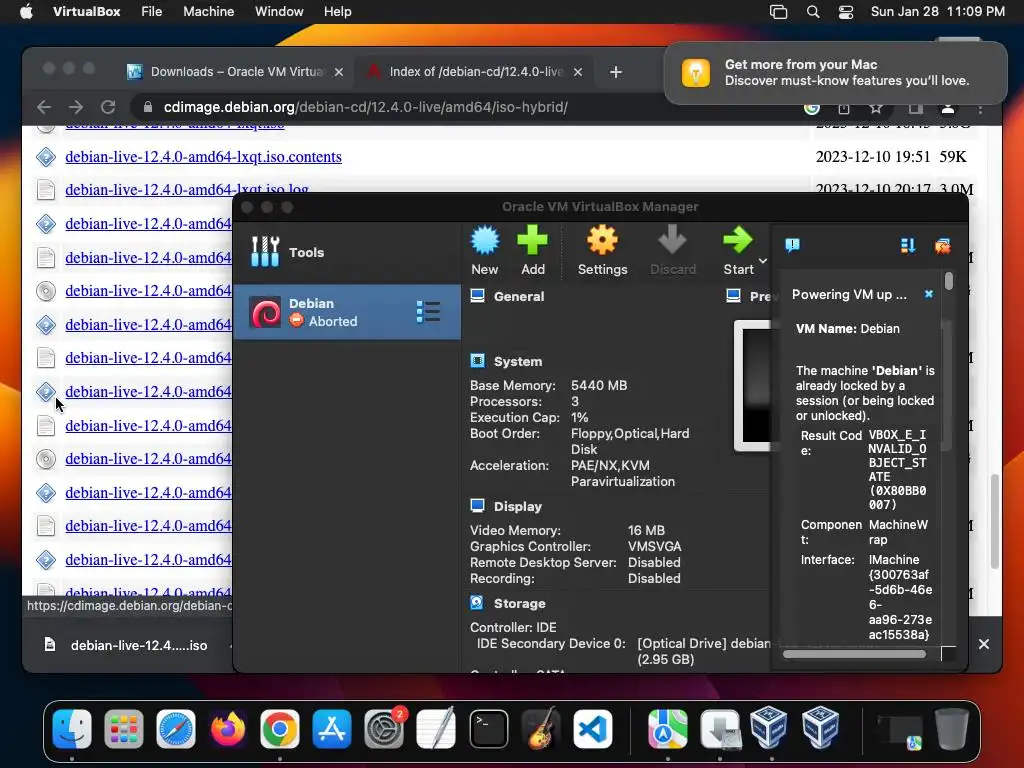Image resolution: width=1024 pixels, height=768 pixels.
Task: Open the File menu
Action: tap(152, 12)
